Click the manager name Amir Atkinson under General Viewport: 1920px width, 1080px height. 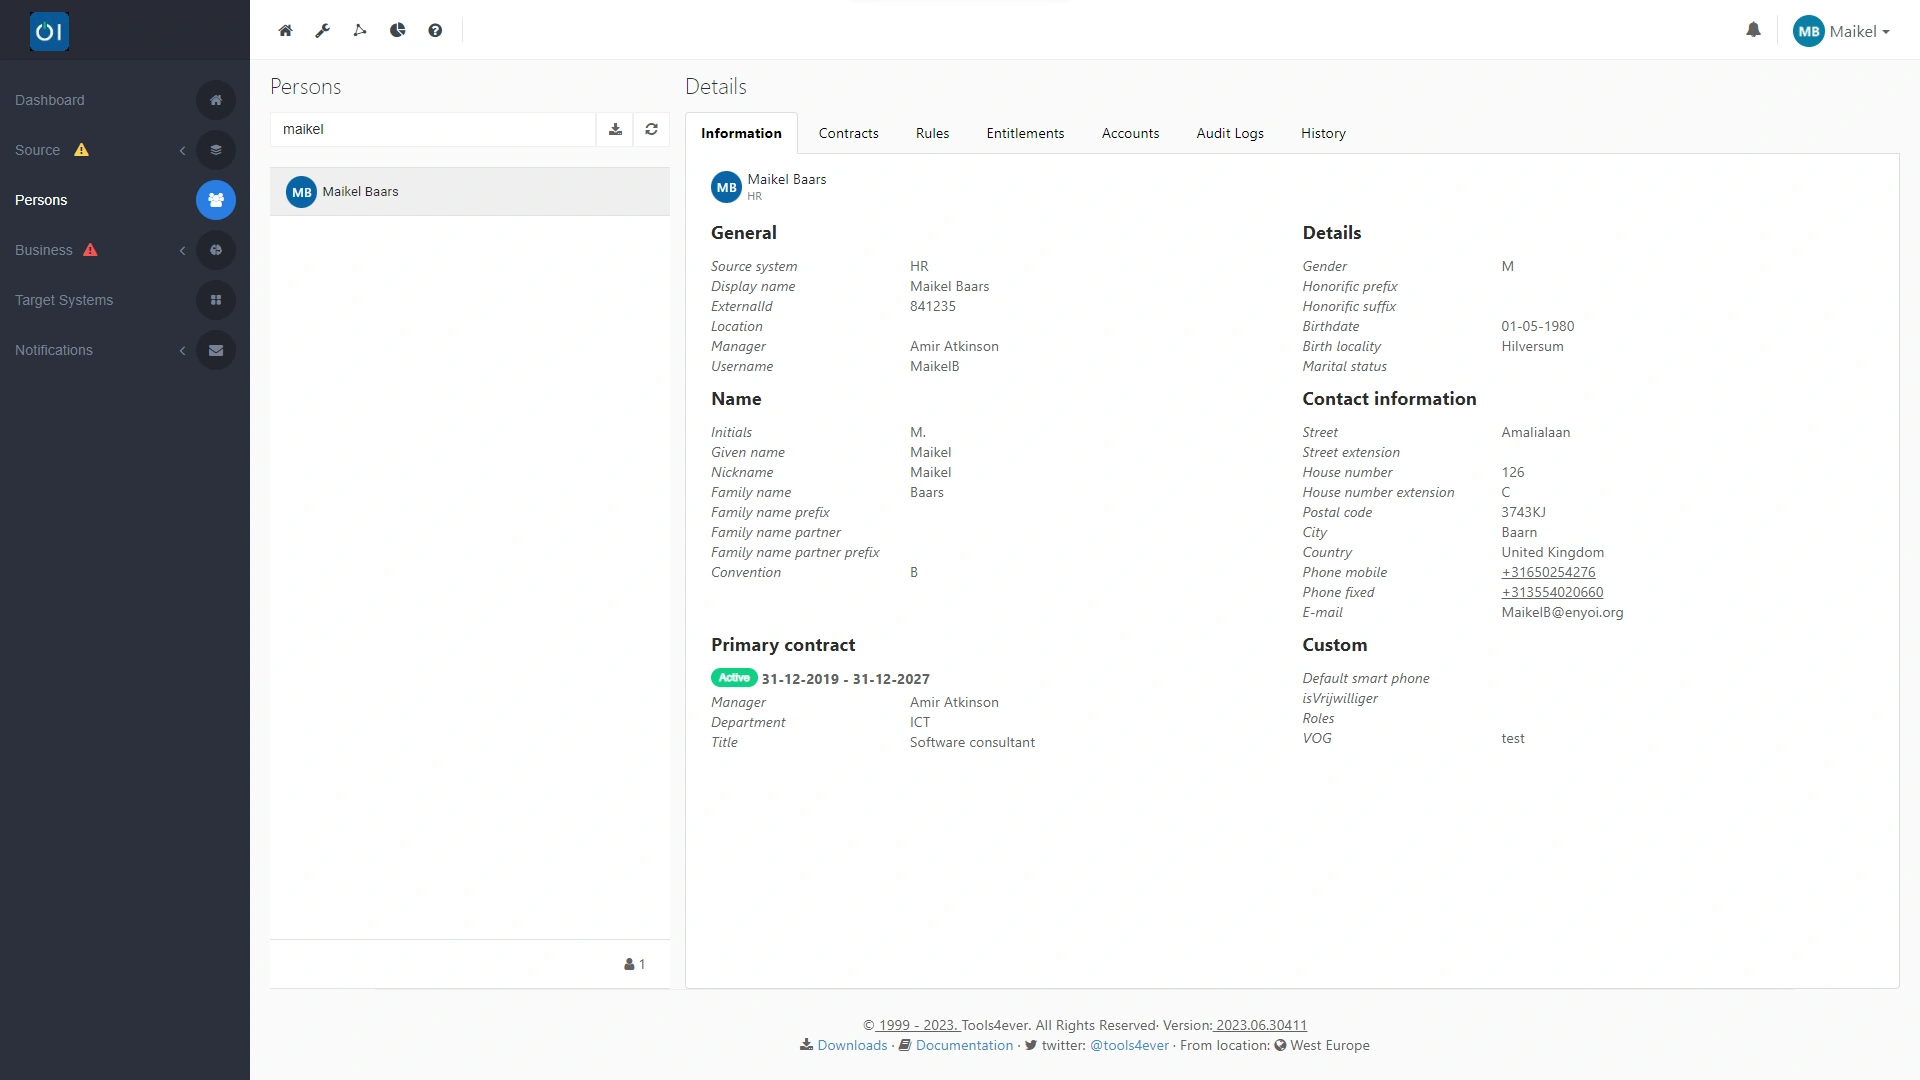pyautogui.click(x=954, y=346)
